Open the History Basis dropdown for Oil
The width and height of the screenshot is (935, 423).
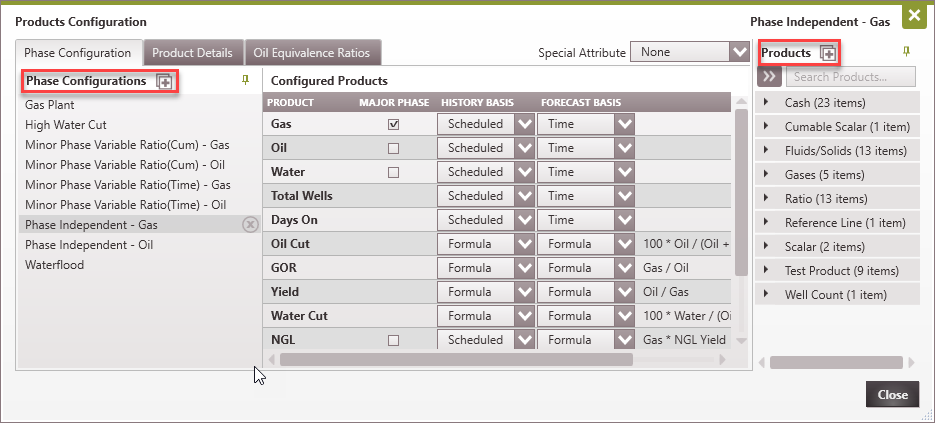click(525, 148)
